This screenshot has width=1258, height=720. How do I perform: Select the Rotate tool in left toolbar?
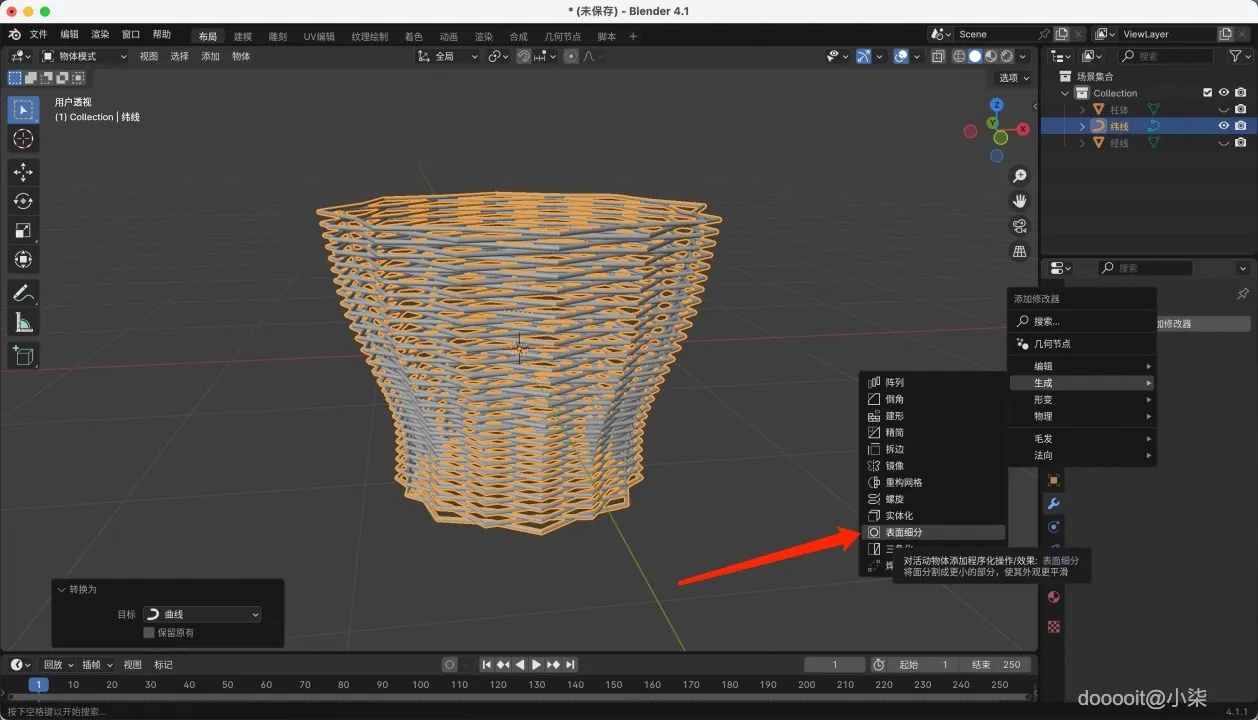23,201
